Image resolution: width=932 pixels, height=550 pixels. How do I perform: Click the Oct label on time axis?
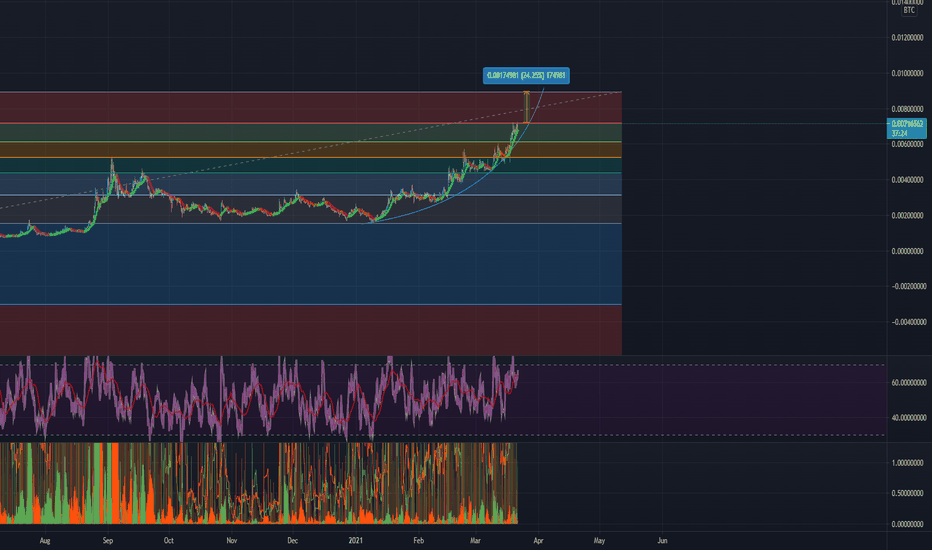[x=169, y=540]
